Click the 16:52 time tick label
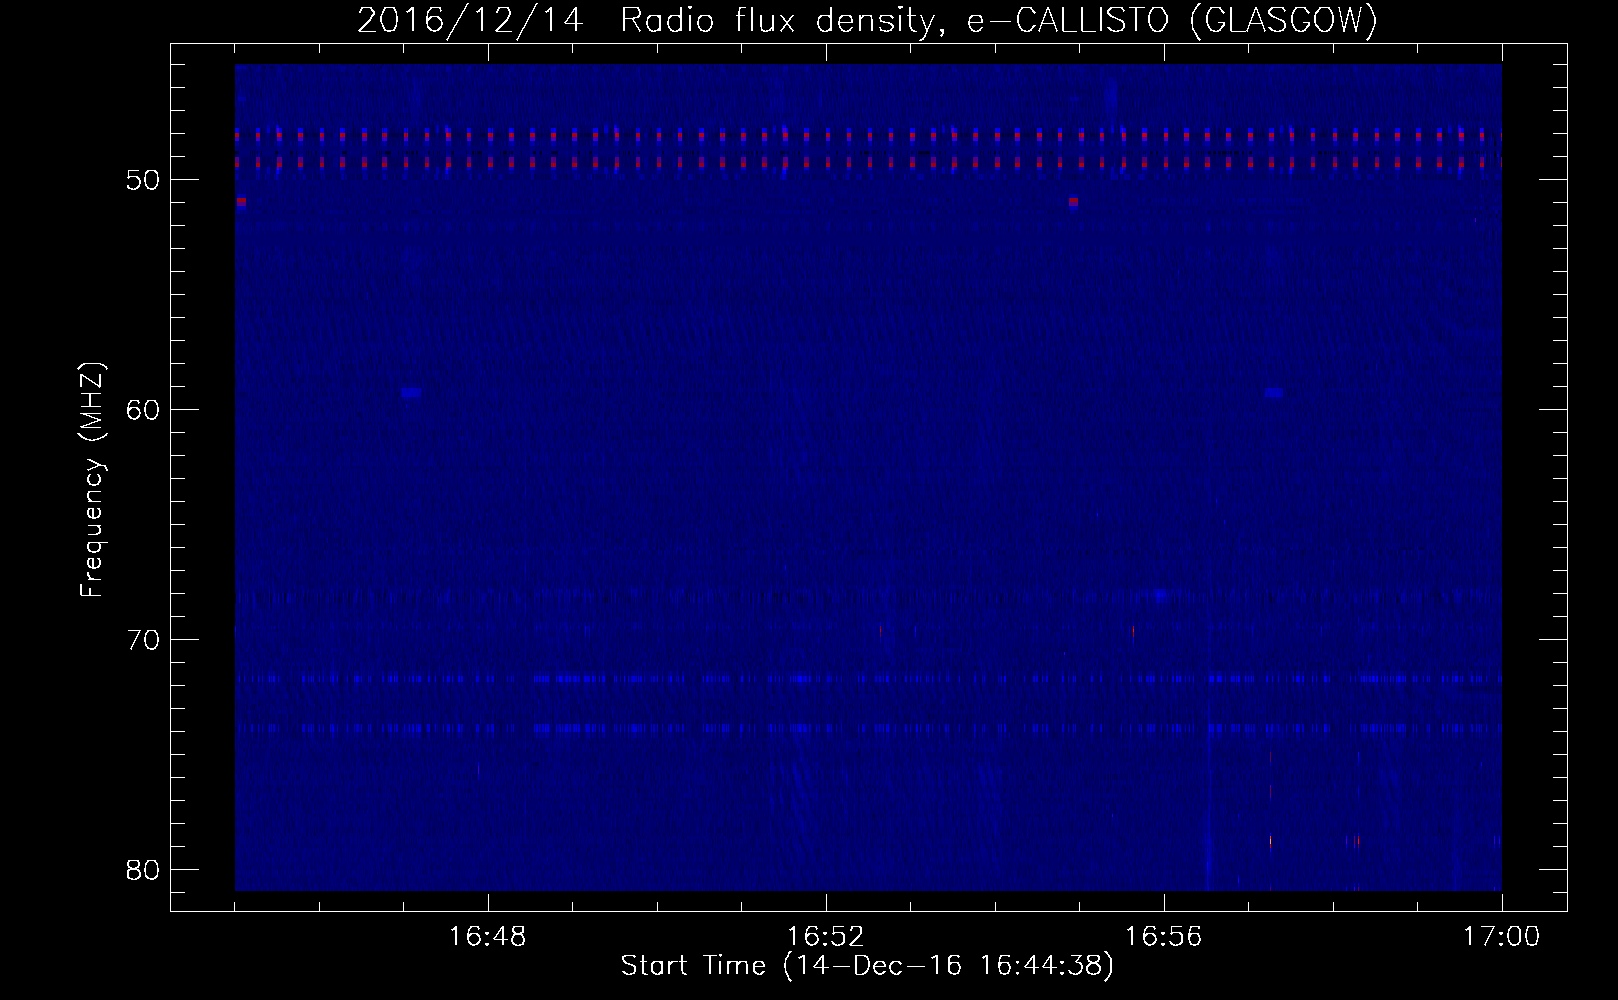Screen dimensions: 1618x1000 826,937
